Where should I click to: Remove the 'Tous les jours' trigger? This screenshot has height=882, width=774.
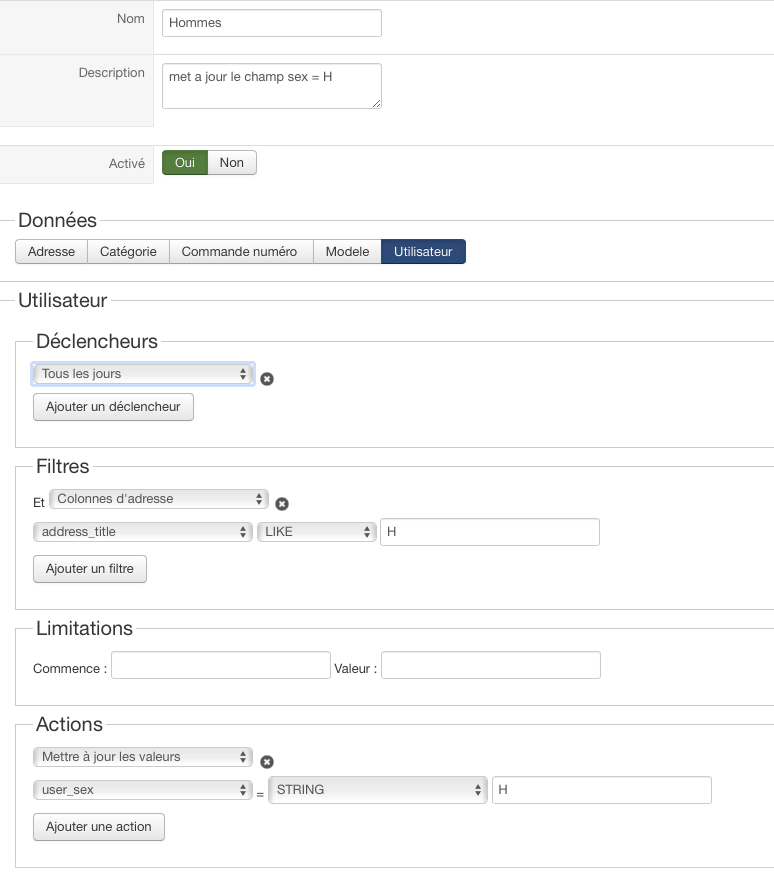(x=267, y=379)
